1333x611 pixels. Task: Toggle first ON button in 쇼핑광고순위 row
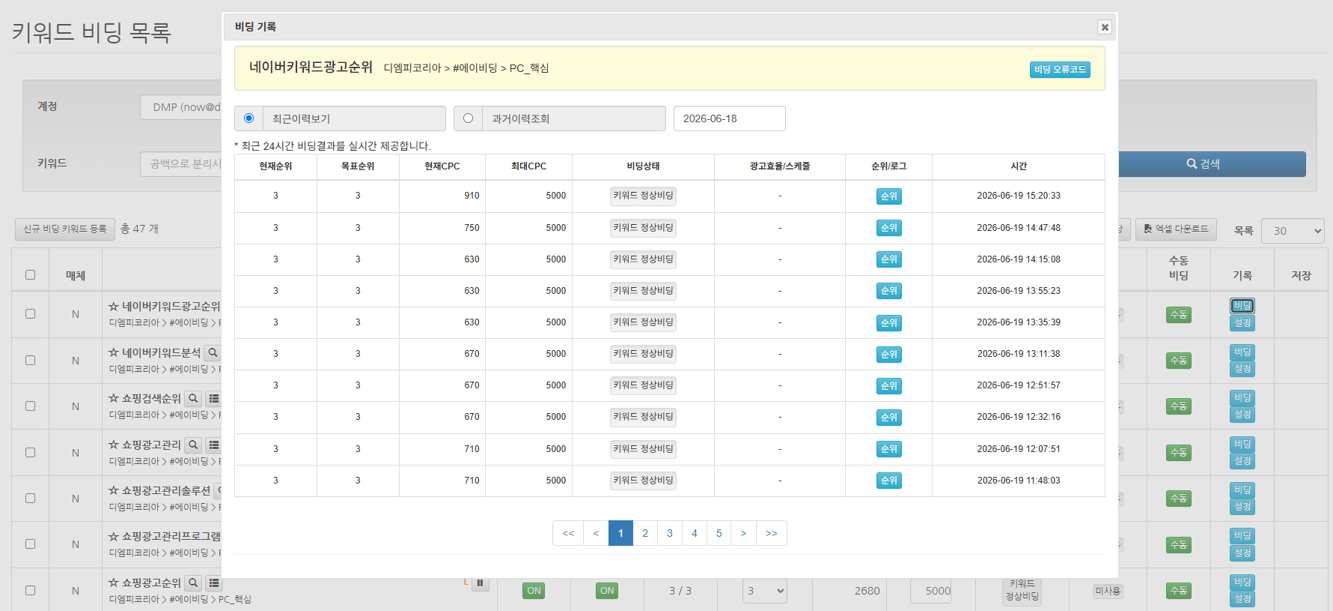tap(534, 591)
